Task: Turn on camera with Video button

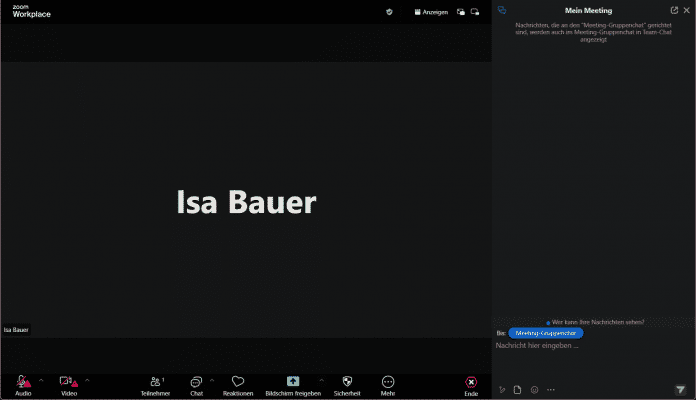Action: coord(68,383)
